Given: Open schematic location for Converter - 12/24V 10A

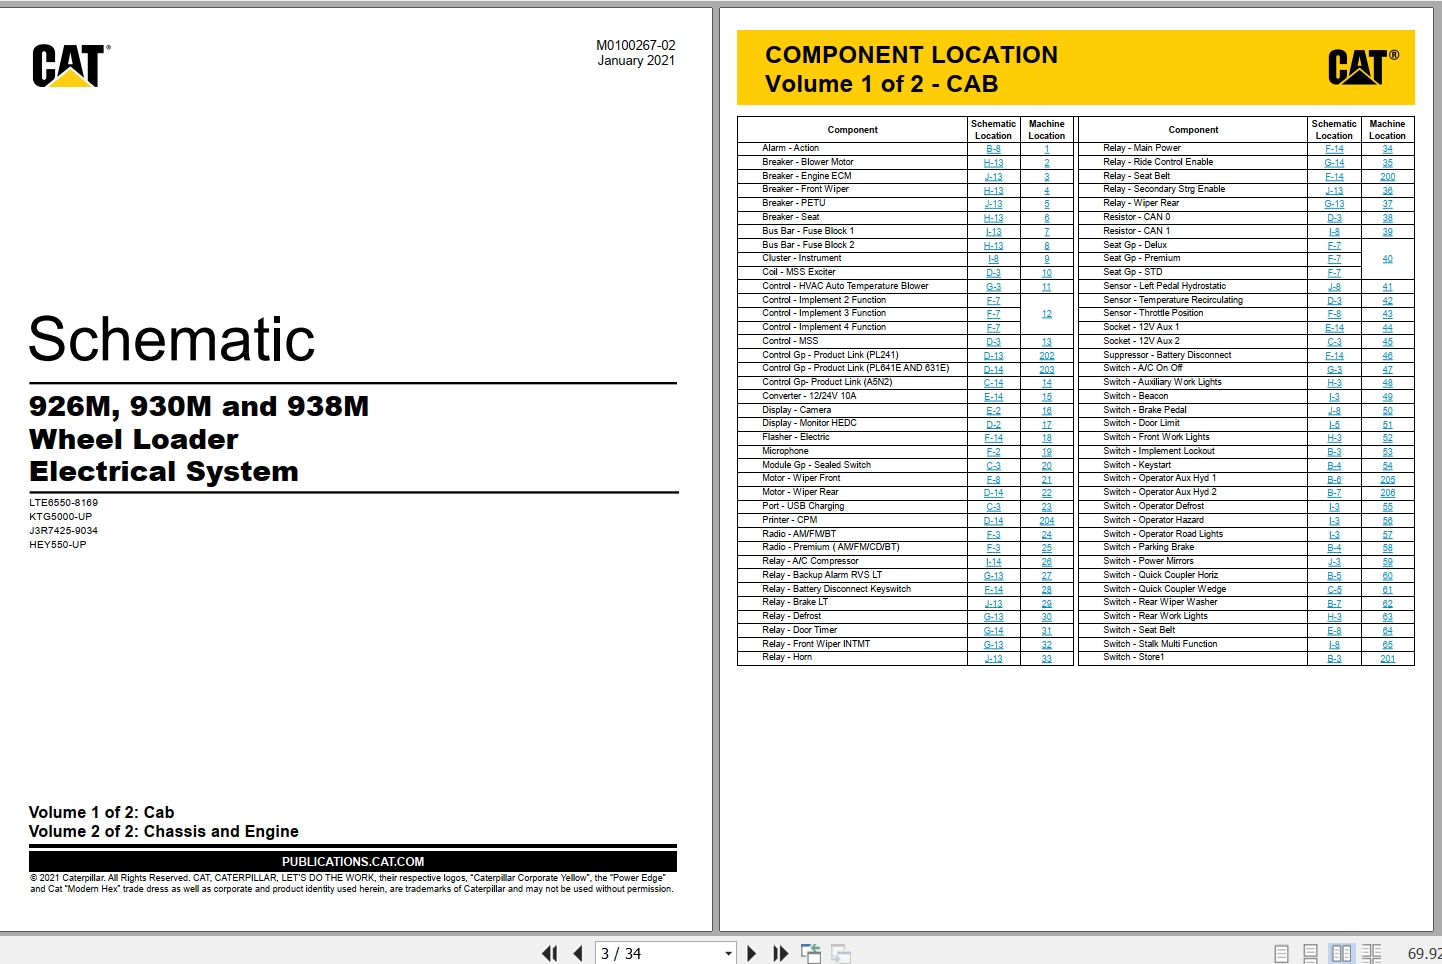Looking at the screenshot, I should tap(993, 397).
